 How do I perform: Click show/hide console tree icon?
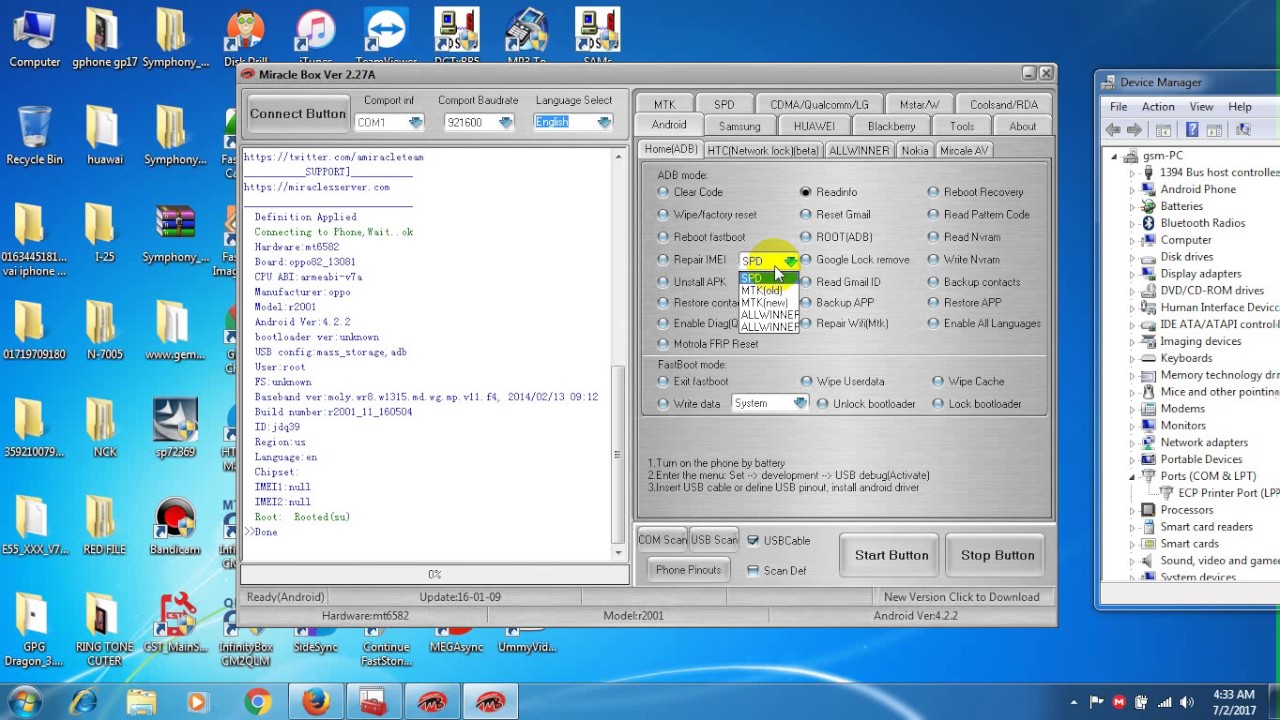(x=1163, y=130)
